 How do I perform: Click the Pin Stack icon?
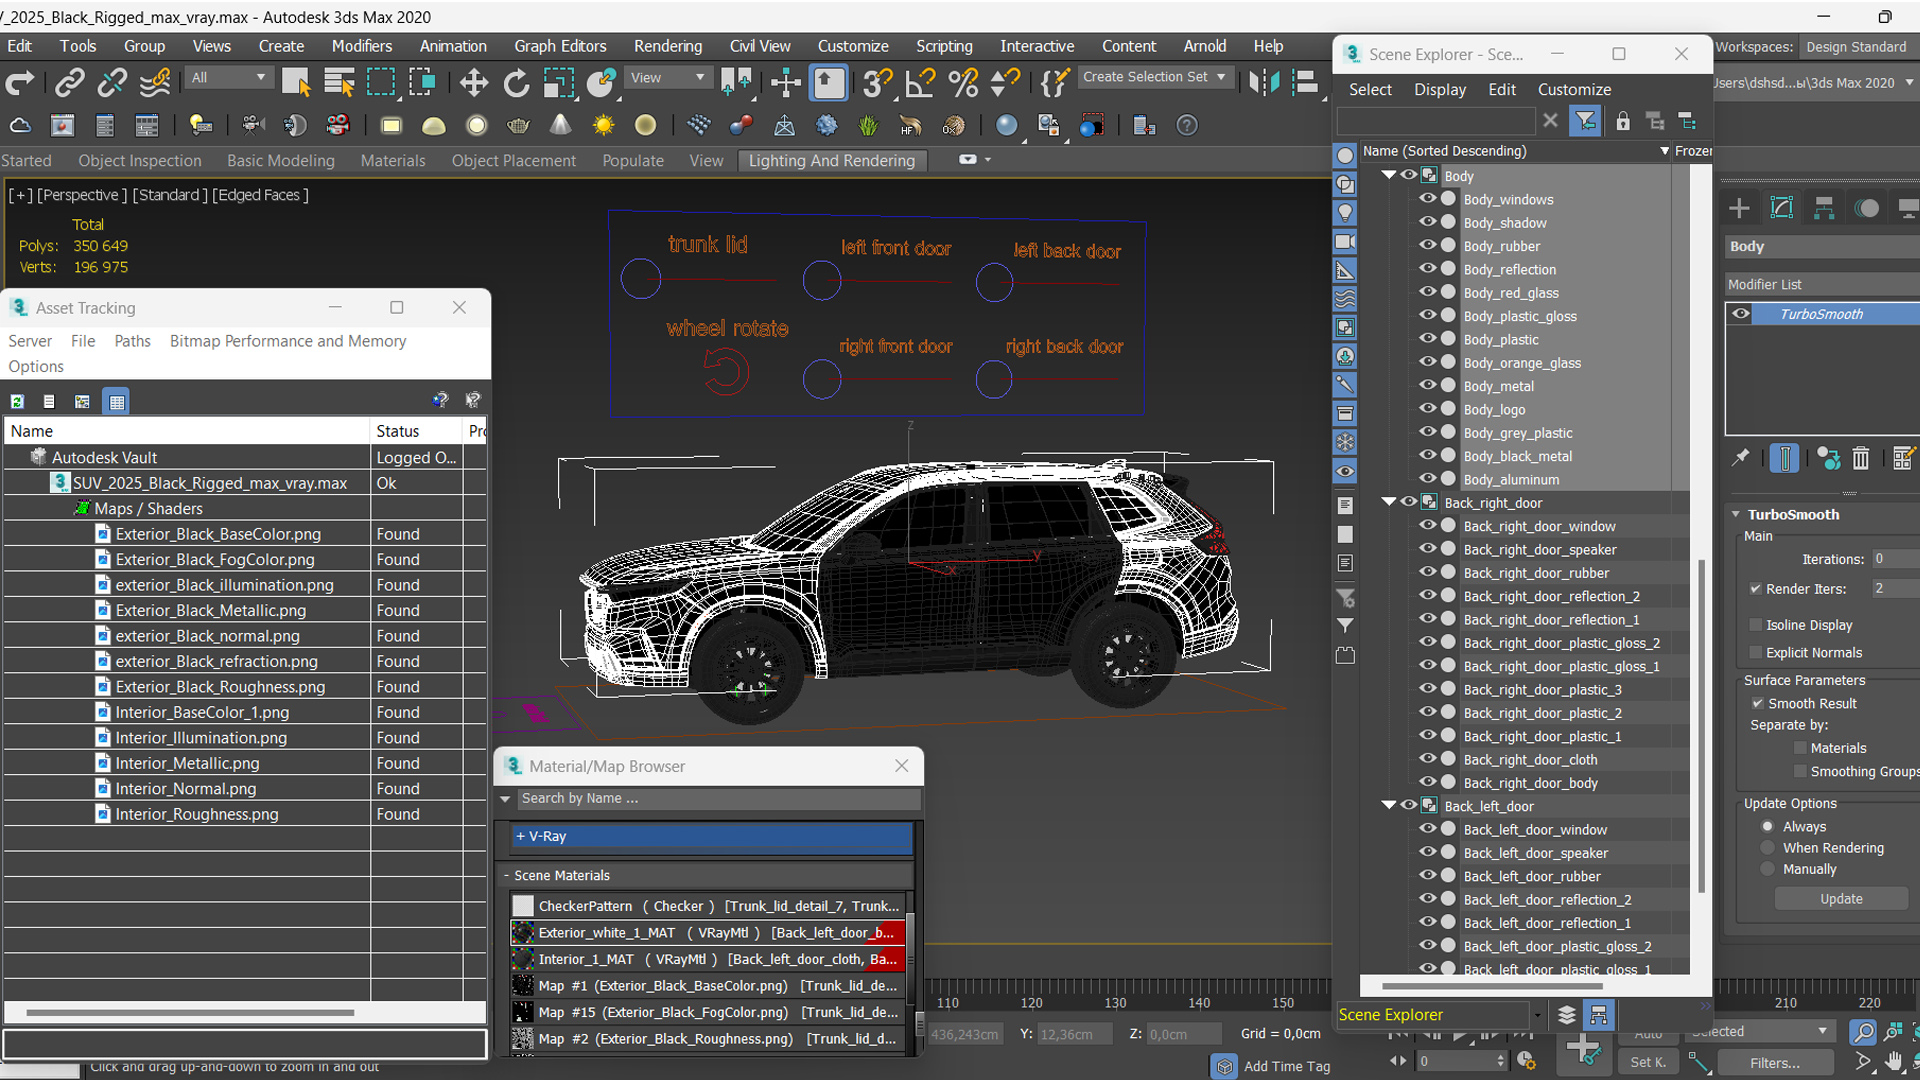pyautogui.click(x=1741, y=457)
